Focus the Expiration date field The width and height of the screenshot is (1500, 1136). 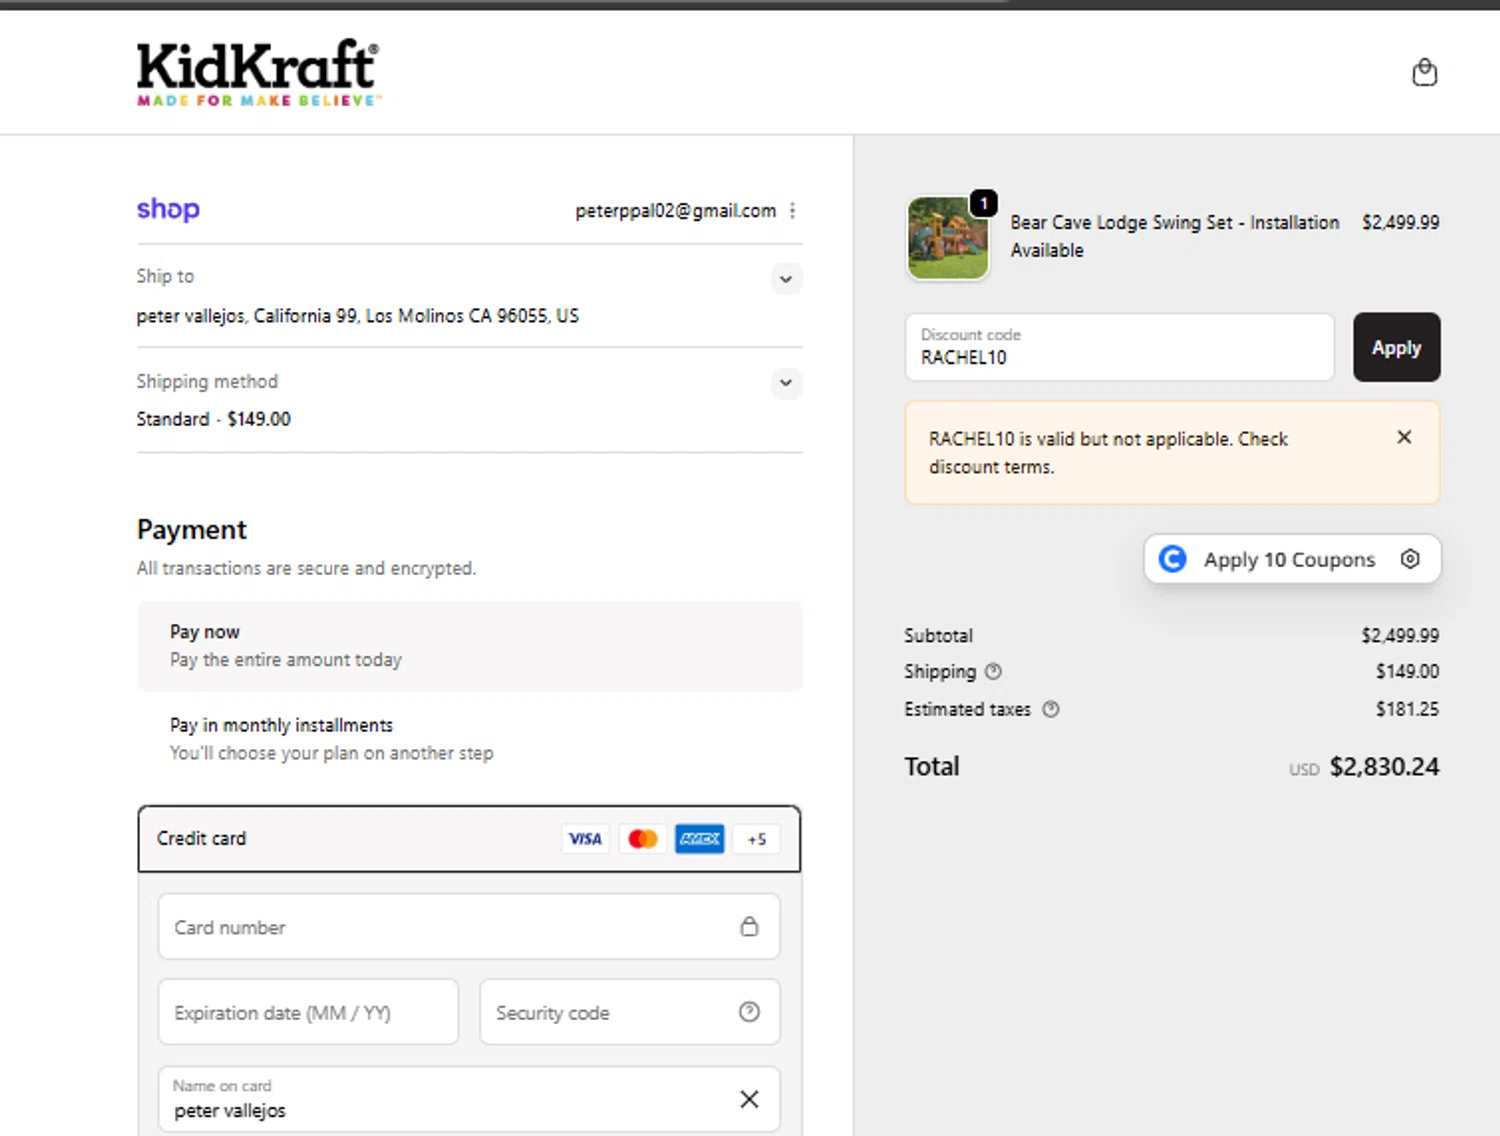click(x=308, y=1012)
